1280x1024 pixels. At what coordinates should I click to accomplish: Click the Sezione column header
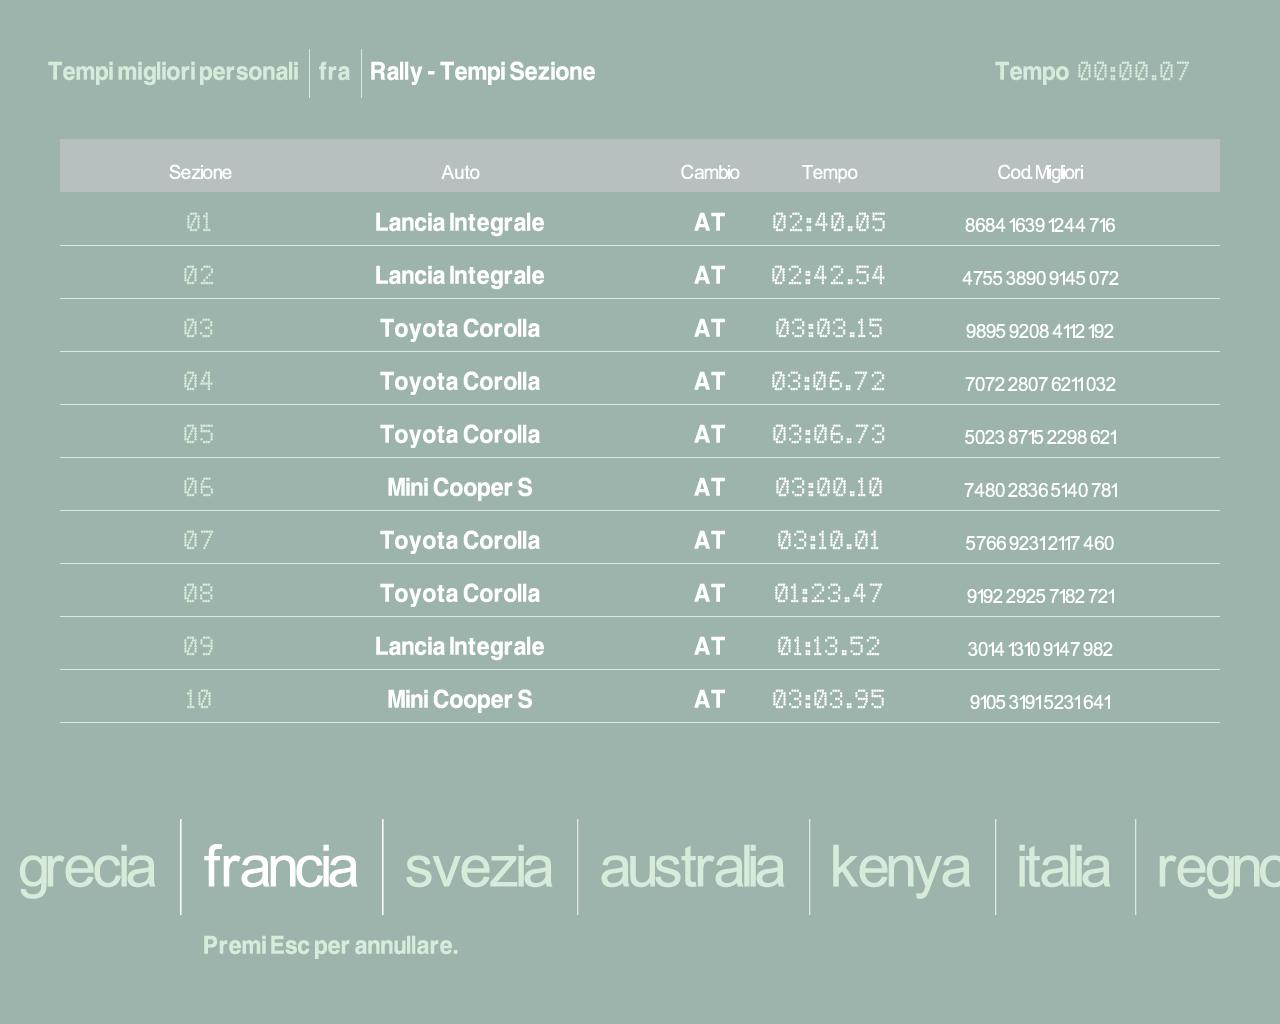click(x=200, y=172)
